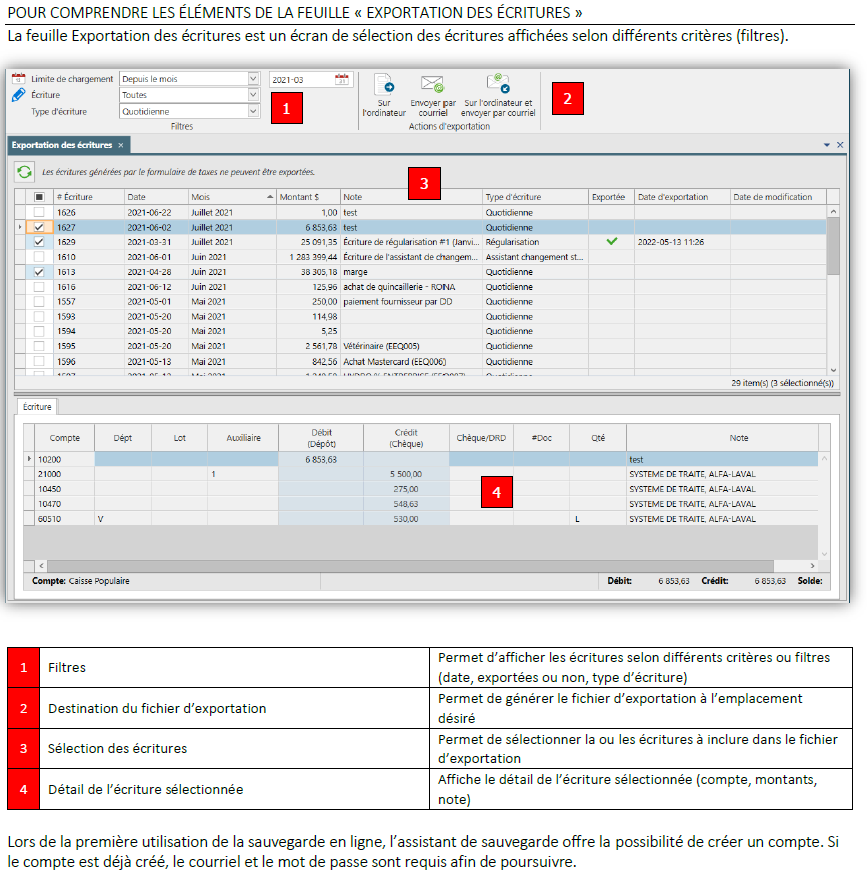Close the Exportation des écritures tab

[121, 145]
